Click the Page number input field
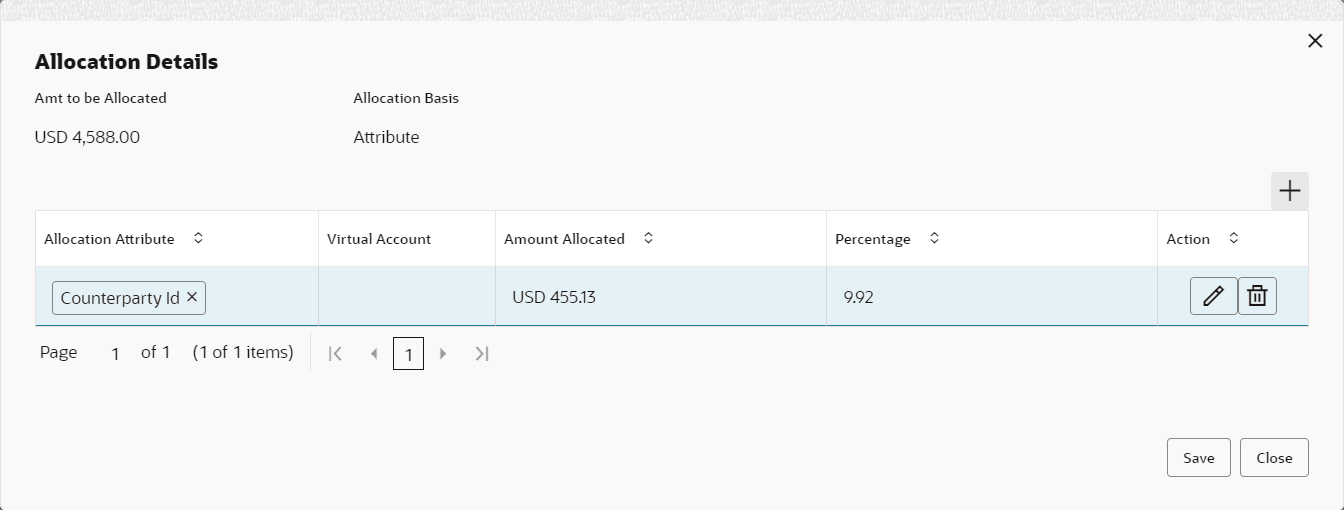This screenshot has width=1344, height=510. (x=115, y=353)
